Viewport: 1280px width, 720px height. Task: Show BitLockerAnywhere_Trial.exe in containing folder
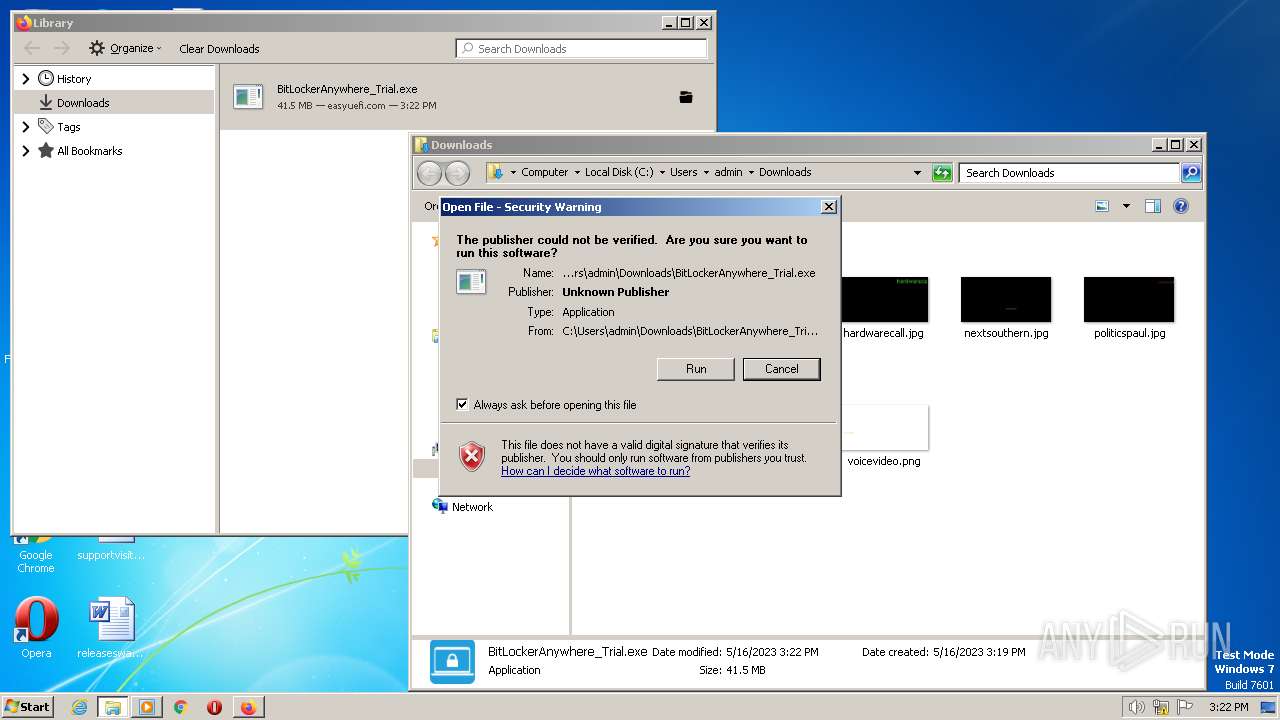(686, 97)
